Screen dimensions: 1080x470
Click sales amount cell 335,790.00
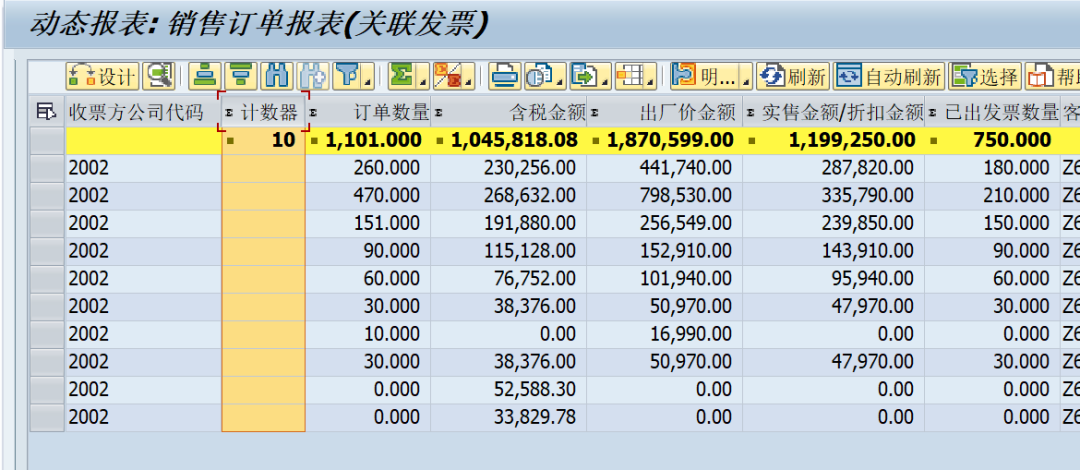point(833,196)
